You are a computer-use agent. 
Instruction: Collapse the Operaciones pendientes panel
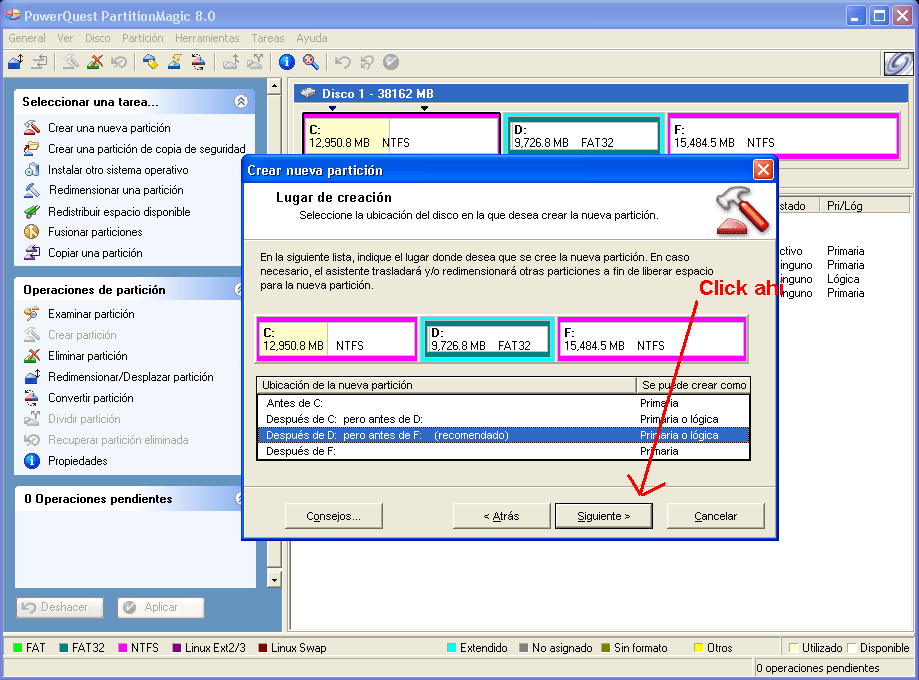point(240,499)
